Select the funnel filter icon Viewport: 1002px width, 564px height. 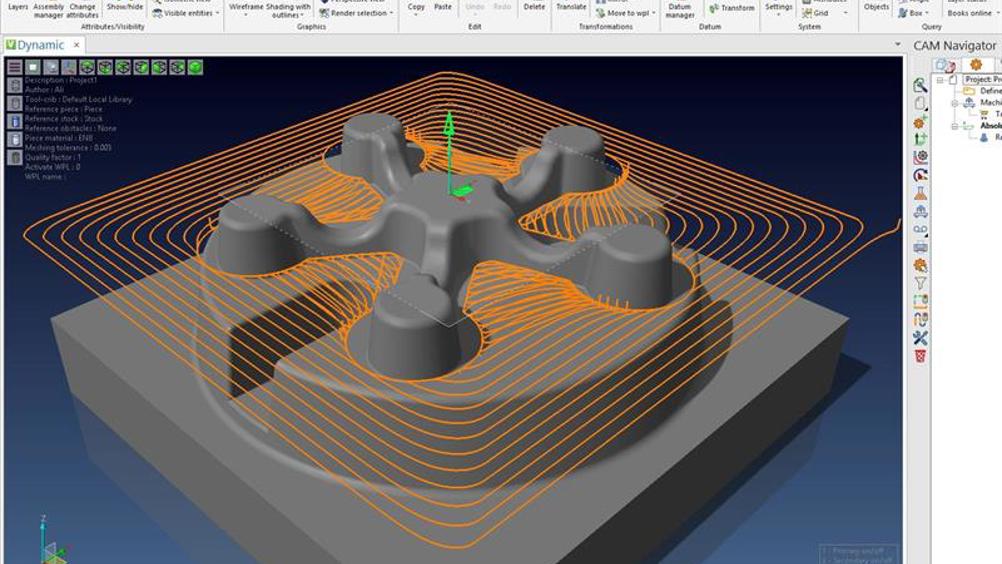click(x=920, y=284)
